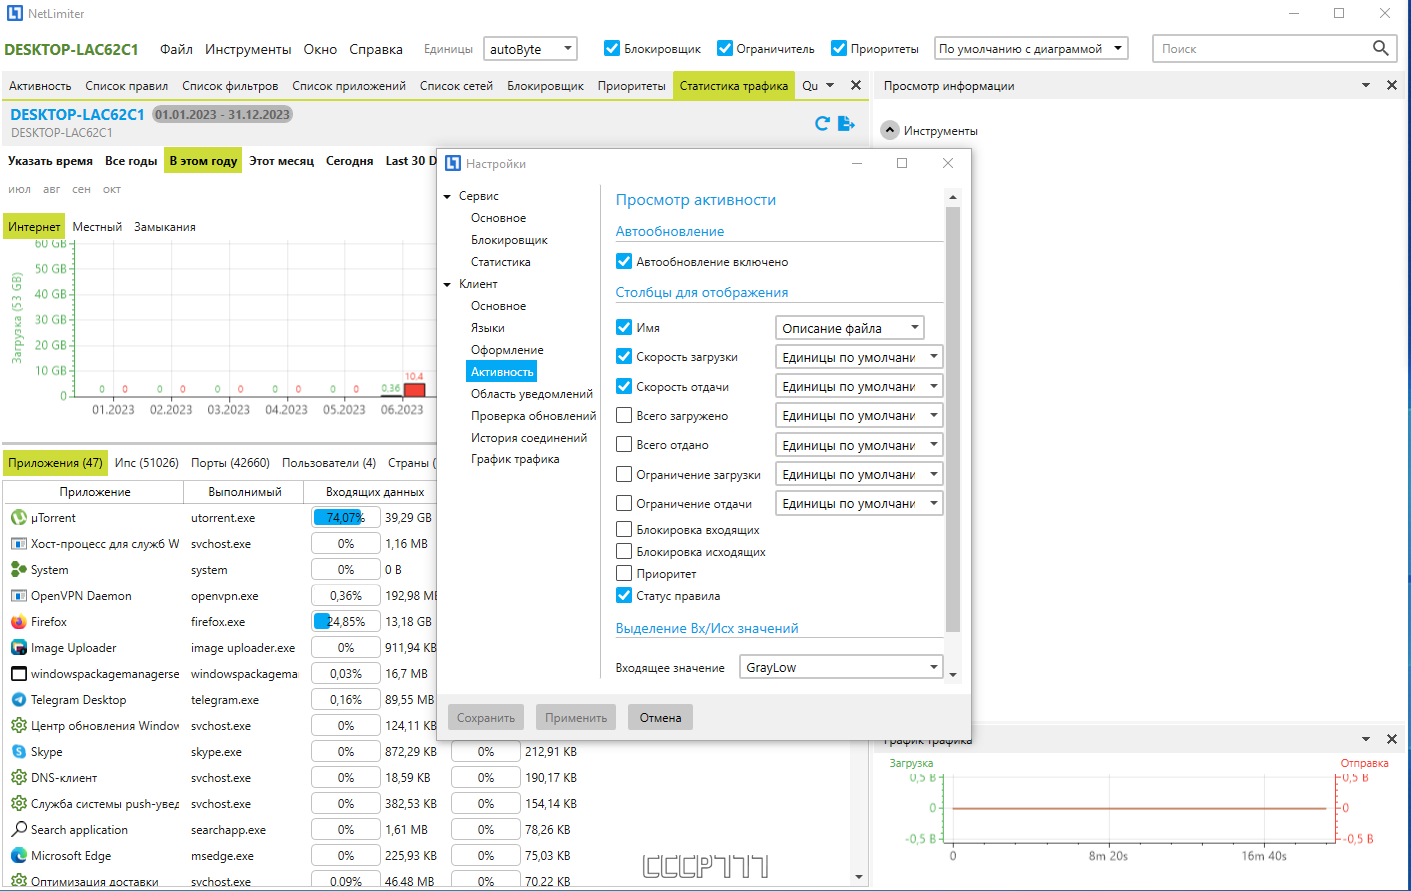Screen dimensions: 1411x891
Task: Select Статистика in the settings tree
Action: click(x=500, y=262)
